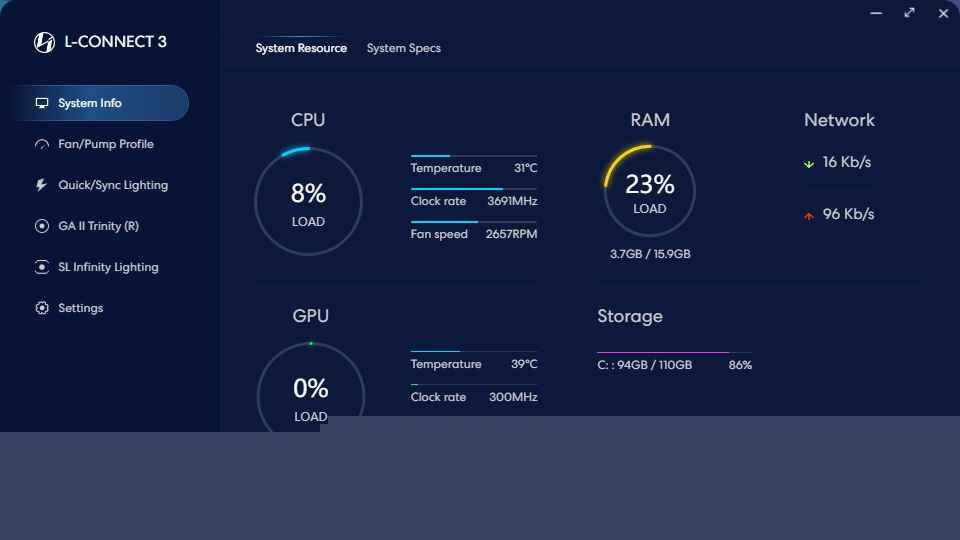Click the CPU 8% load gauge
This screenshot has width=960, height=540.
coord(309,201)
